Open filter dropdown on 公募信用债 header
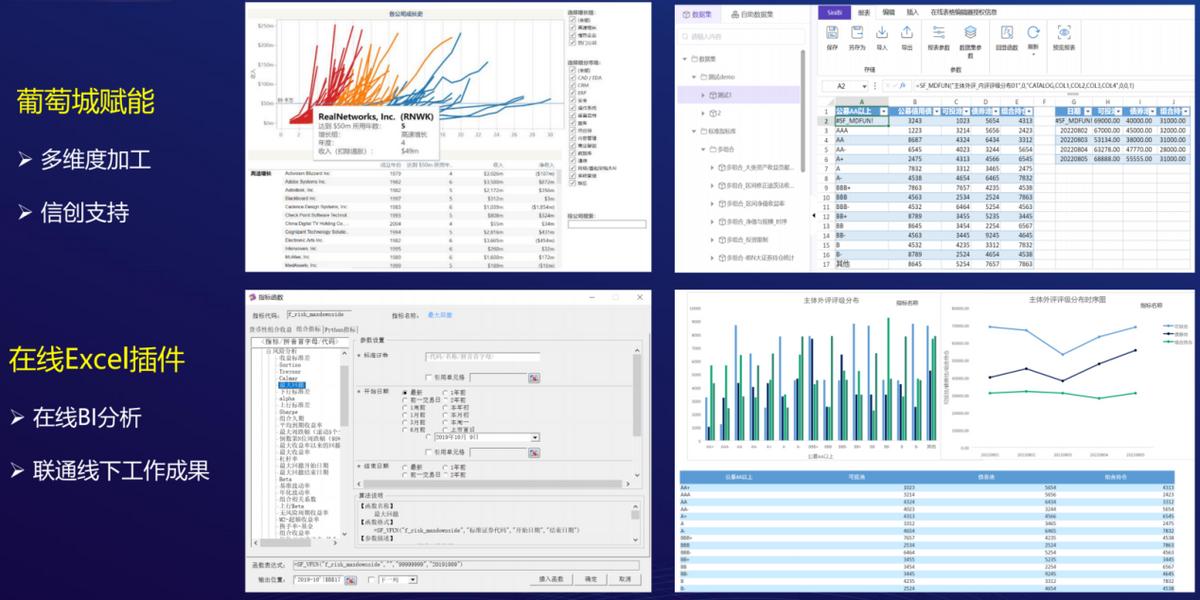This screenshot has width=1200, height=600. (x=937, y=111)
